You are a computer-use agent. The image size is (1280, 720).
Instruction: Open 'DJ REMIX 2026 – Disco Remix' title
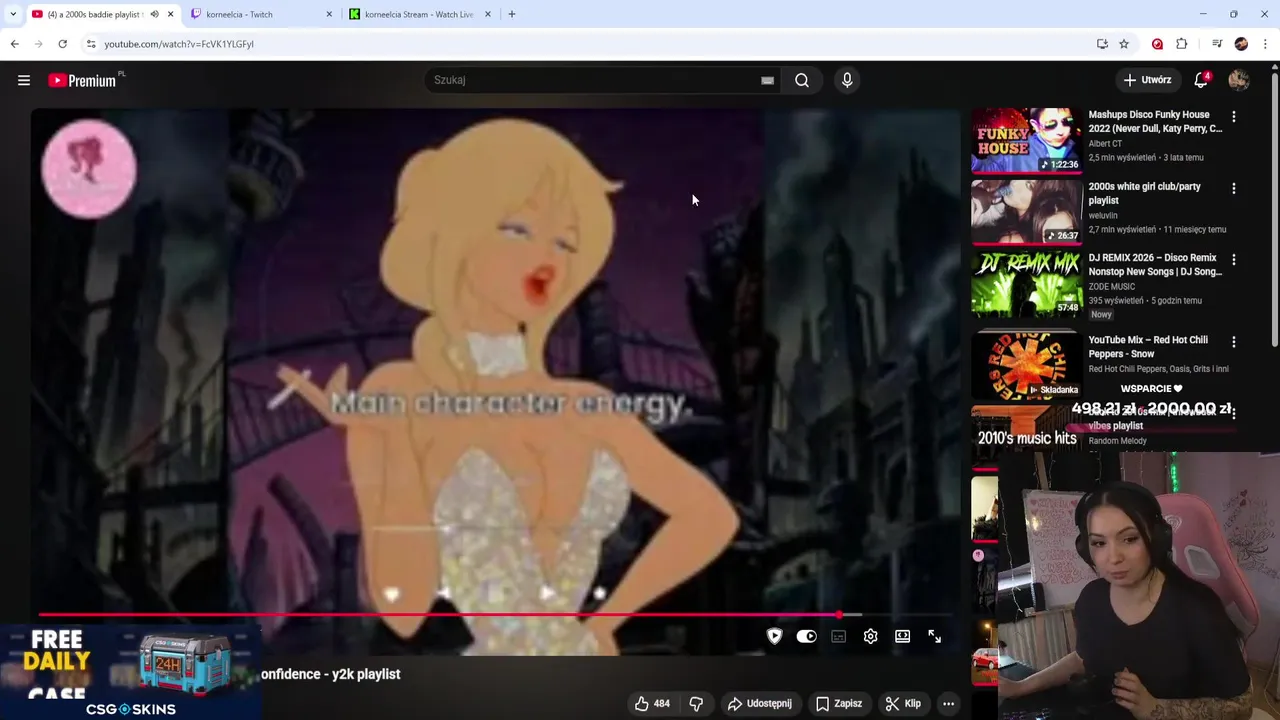pos(1155,265)
